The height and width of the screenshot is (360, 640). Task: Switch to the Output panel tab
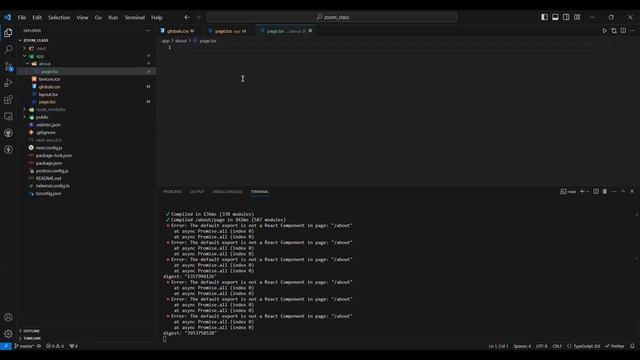(197, 191)
